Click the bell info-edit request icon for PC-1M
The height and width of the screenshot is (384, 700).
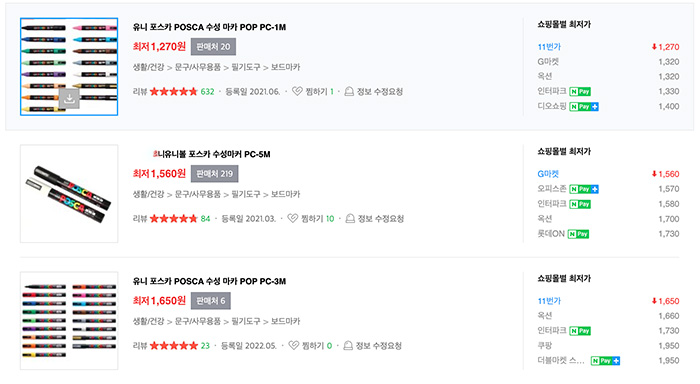click(x=349, y=92)
